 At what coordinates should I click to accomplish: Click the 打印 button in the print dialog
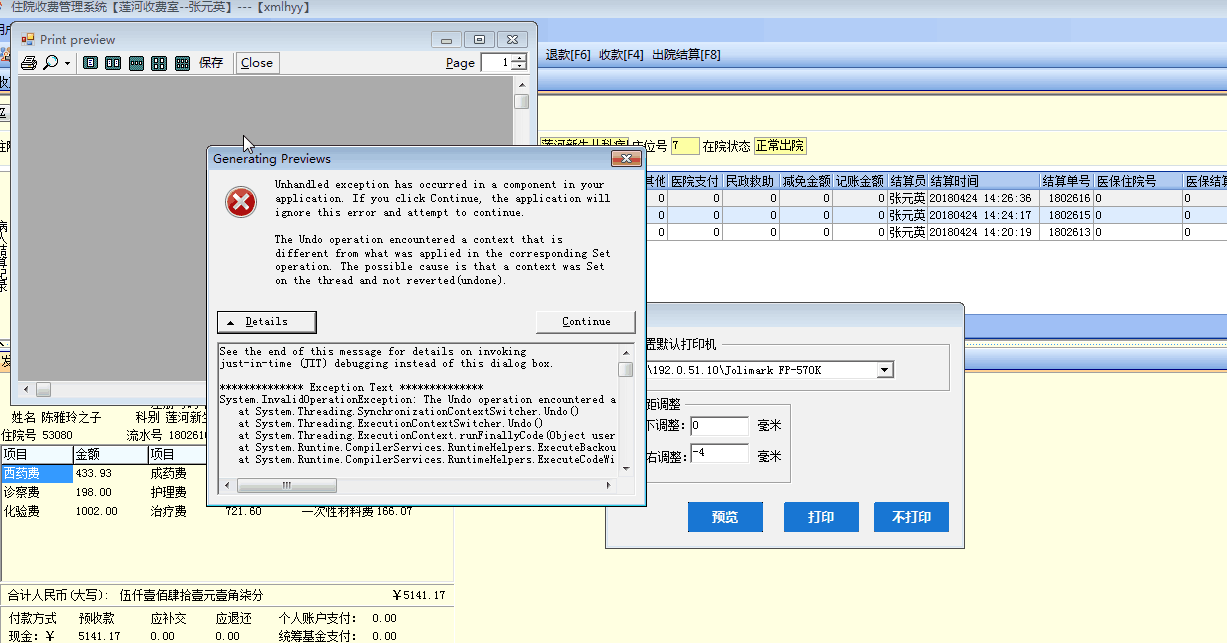tap(821, 517)
